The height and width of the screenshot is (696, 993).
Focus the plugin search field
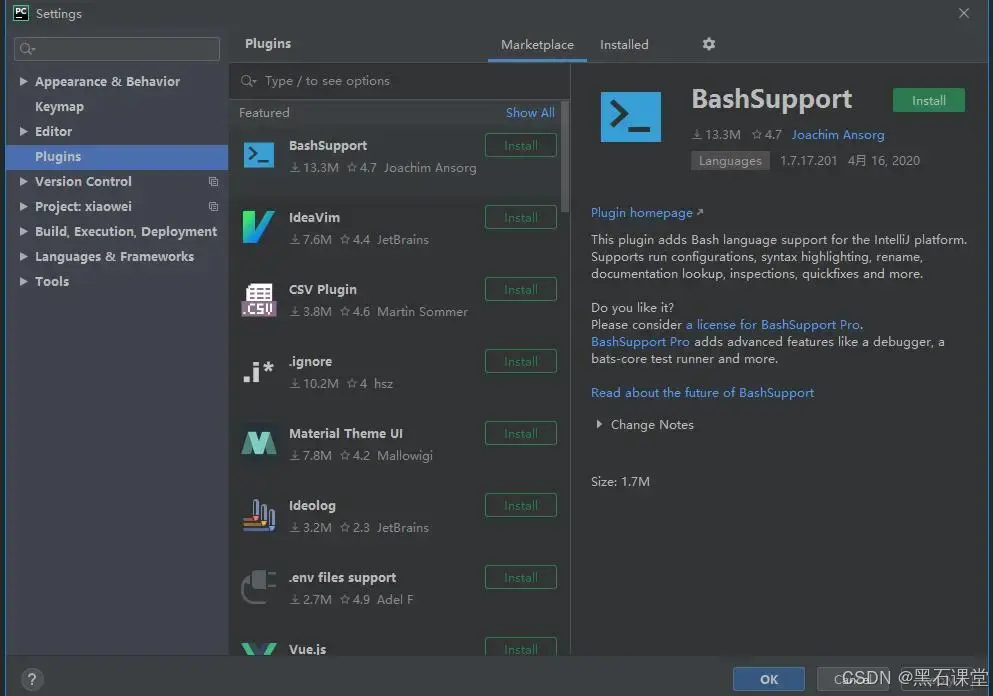click(x=399, y=81)
